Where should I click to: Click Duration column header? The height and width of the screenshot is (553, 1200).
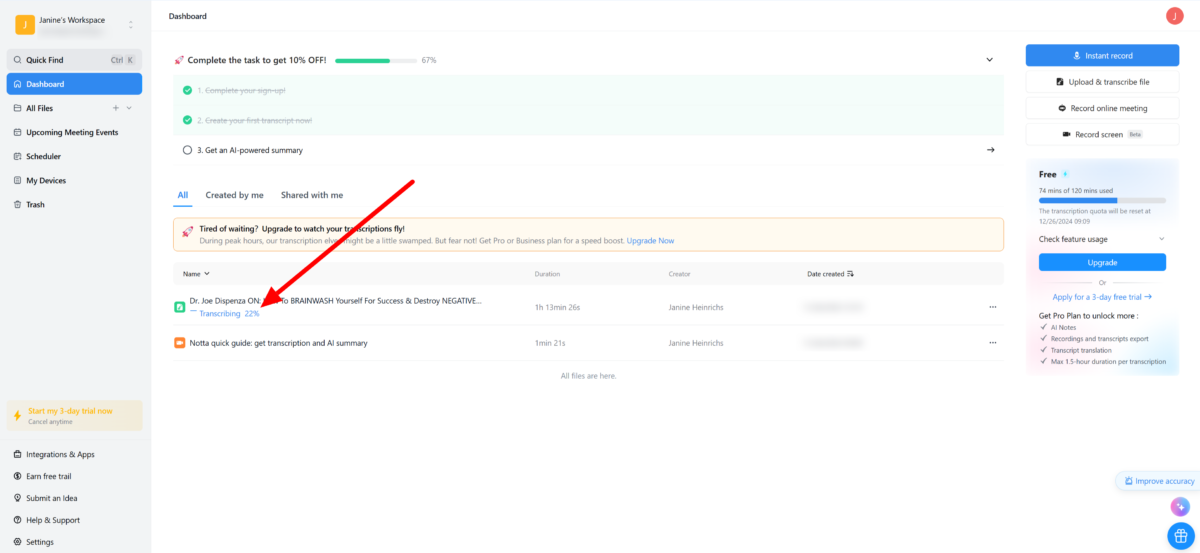tap(547, 273)
